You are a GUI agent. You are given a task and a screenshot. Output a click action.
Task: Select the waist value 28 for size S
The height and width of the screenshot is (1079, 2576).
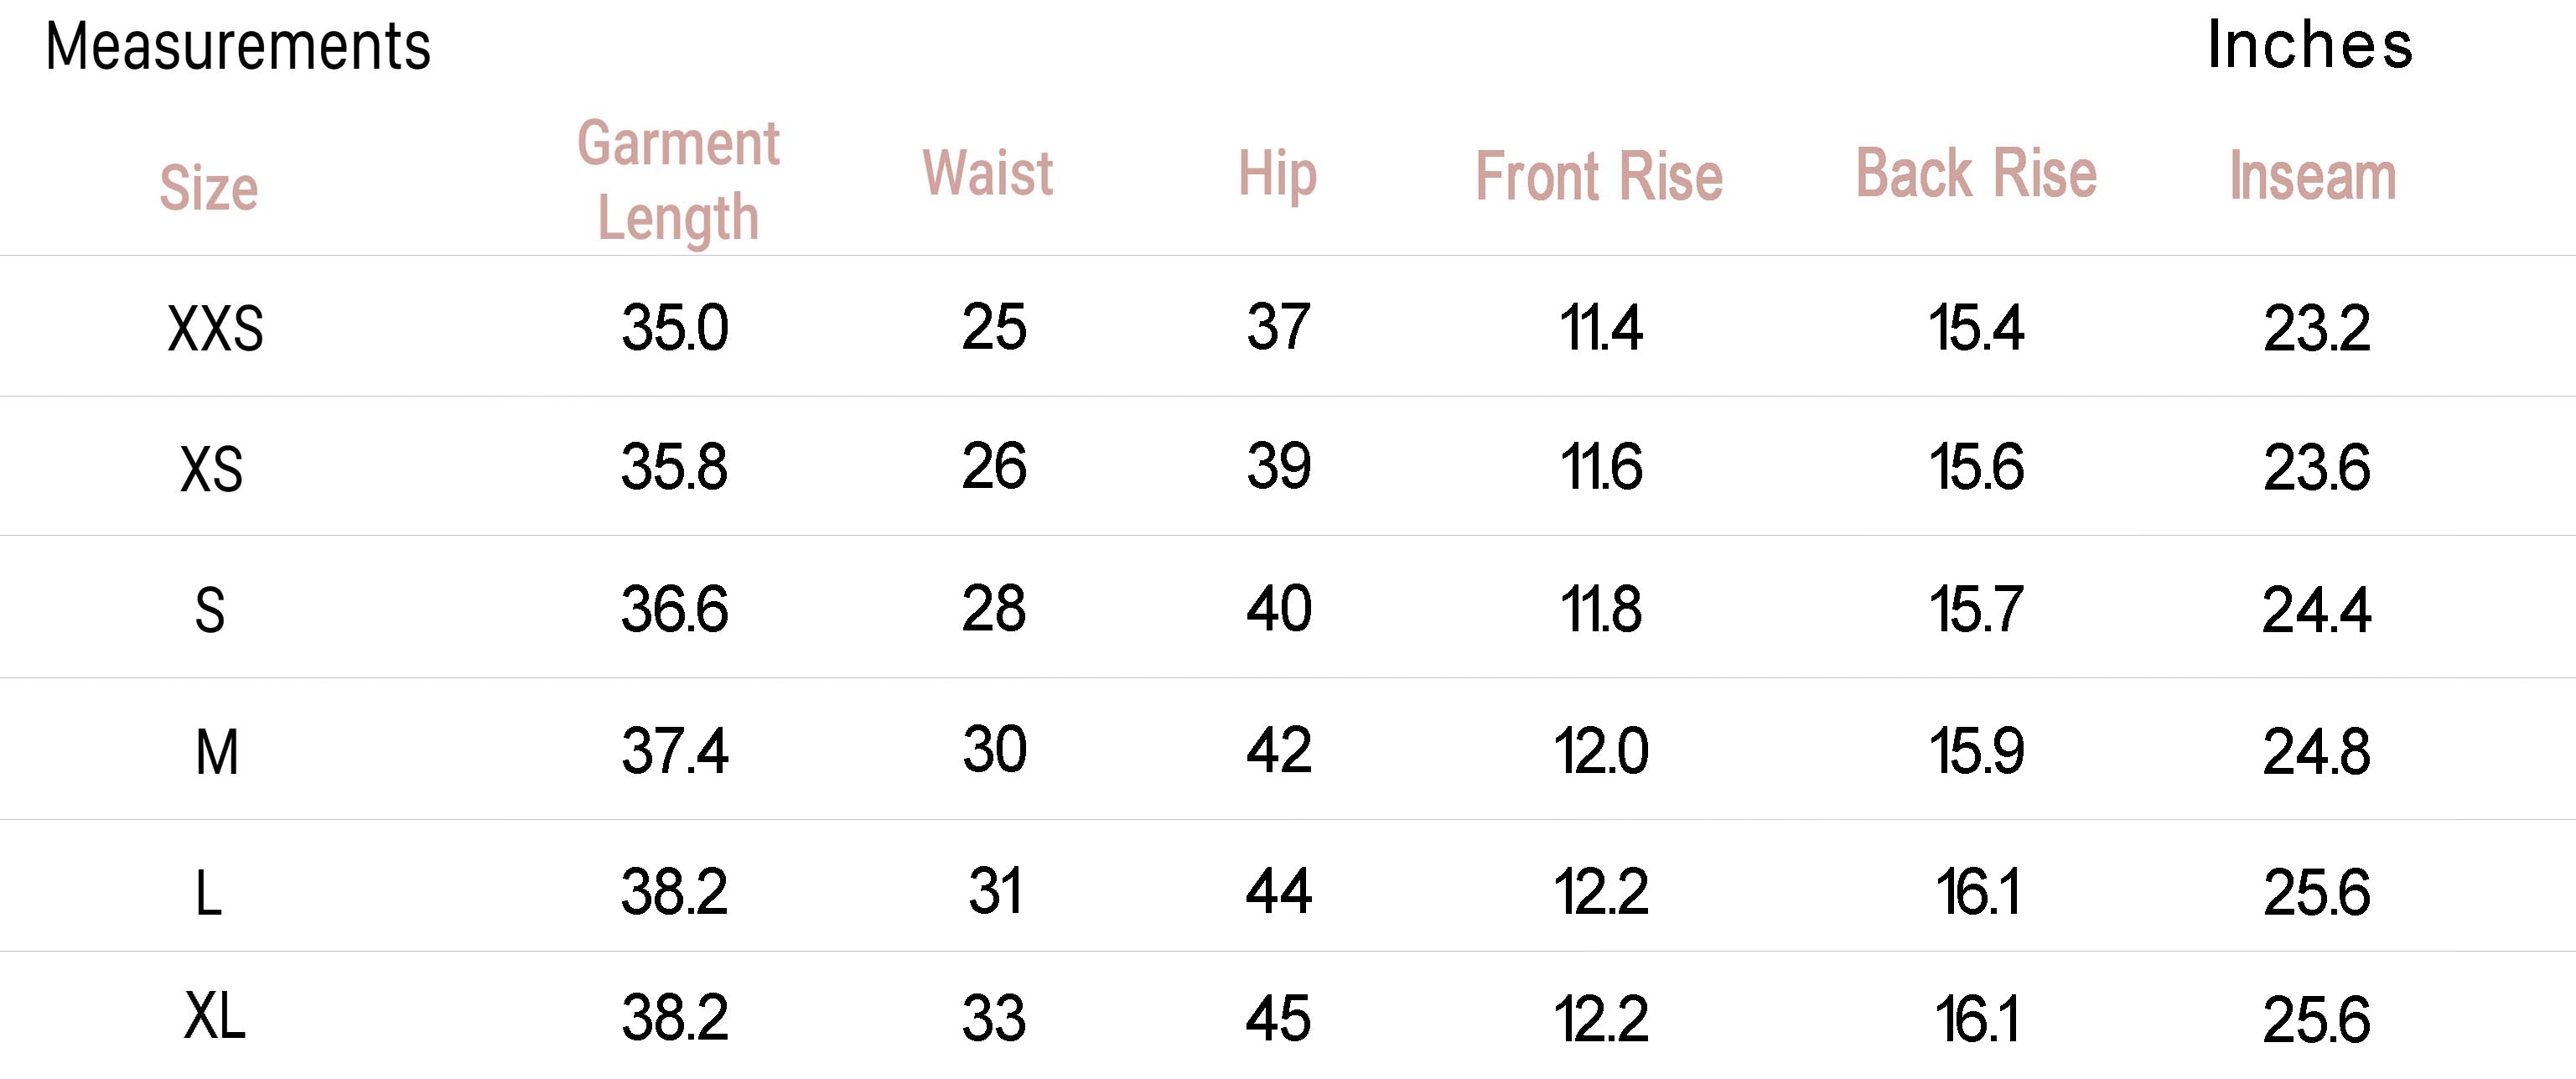[x=994, y=609]
